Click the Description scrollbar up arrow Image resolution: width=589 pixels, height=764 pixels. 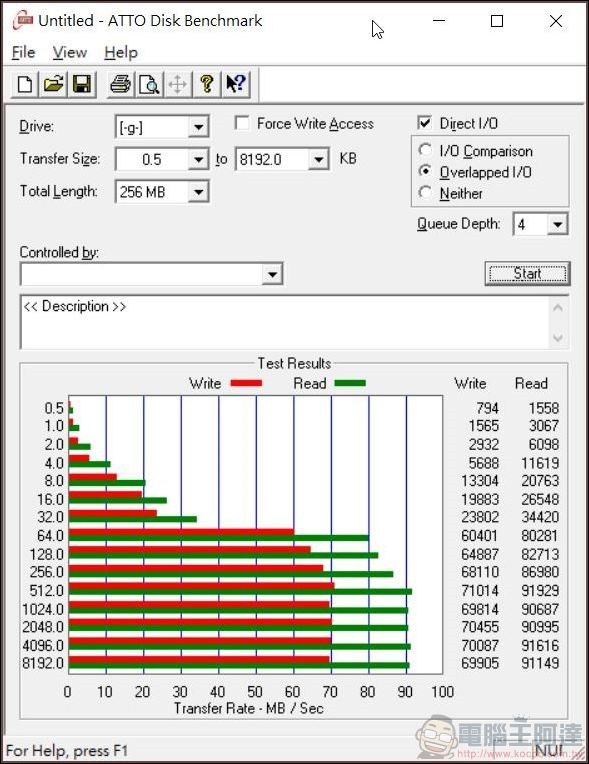click(558, 307)
